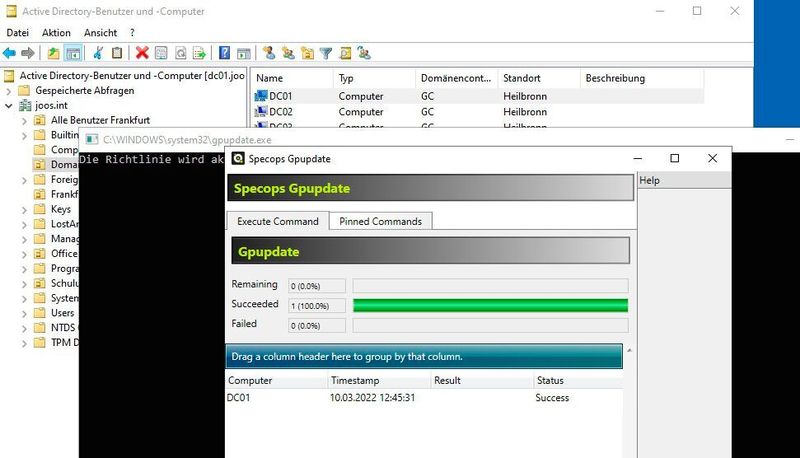Click the Succeeded count field showing 1 (100.0%)
The height and width of the screenshot is (458, 800).
coord(317,306)
